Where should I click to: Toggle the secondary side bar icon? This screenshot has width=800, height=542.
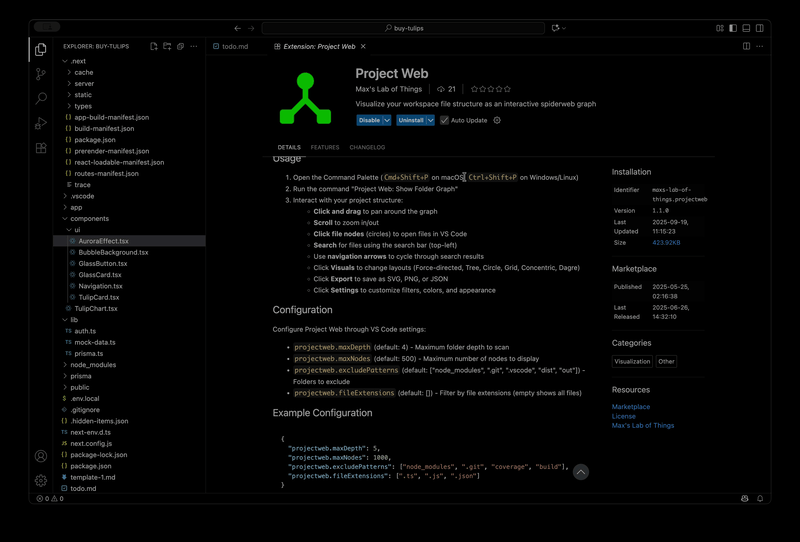(x=760, y=28)
